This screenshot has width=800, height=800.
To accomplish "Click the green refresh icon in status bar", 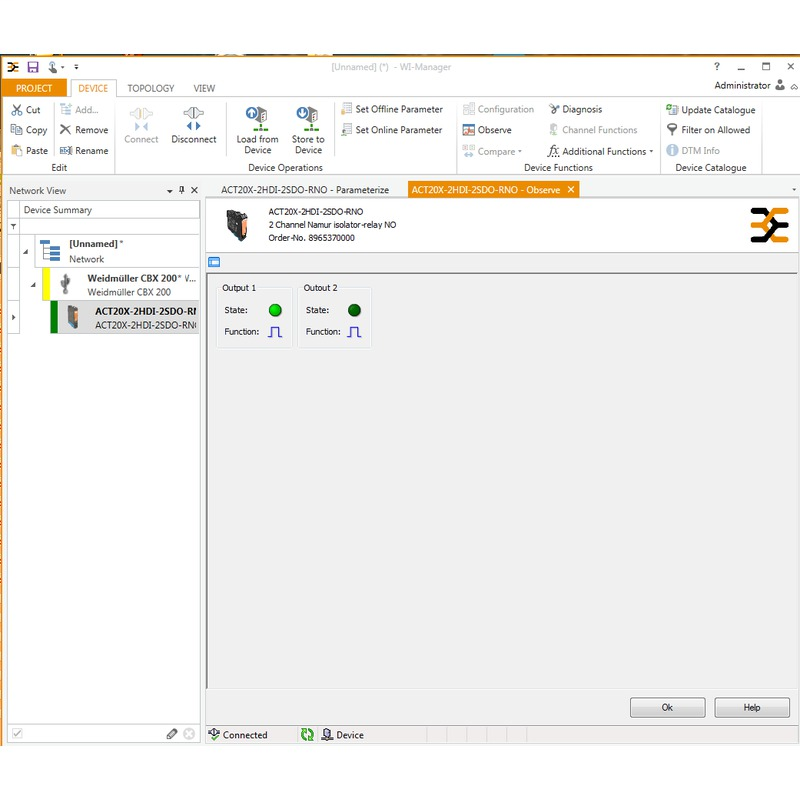I will (x=307, y=735).
